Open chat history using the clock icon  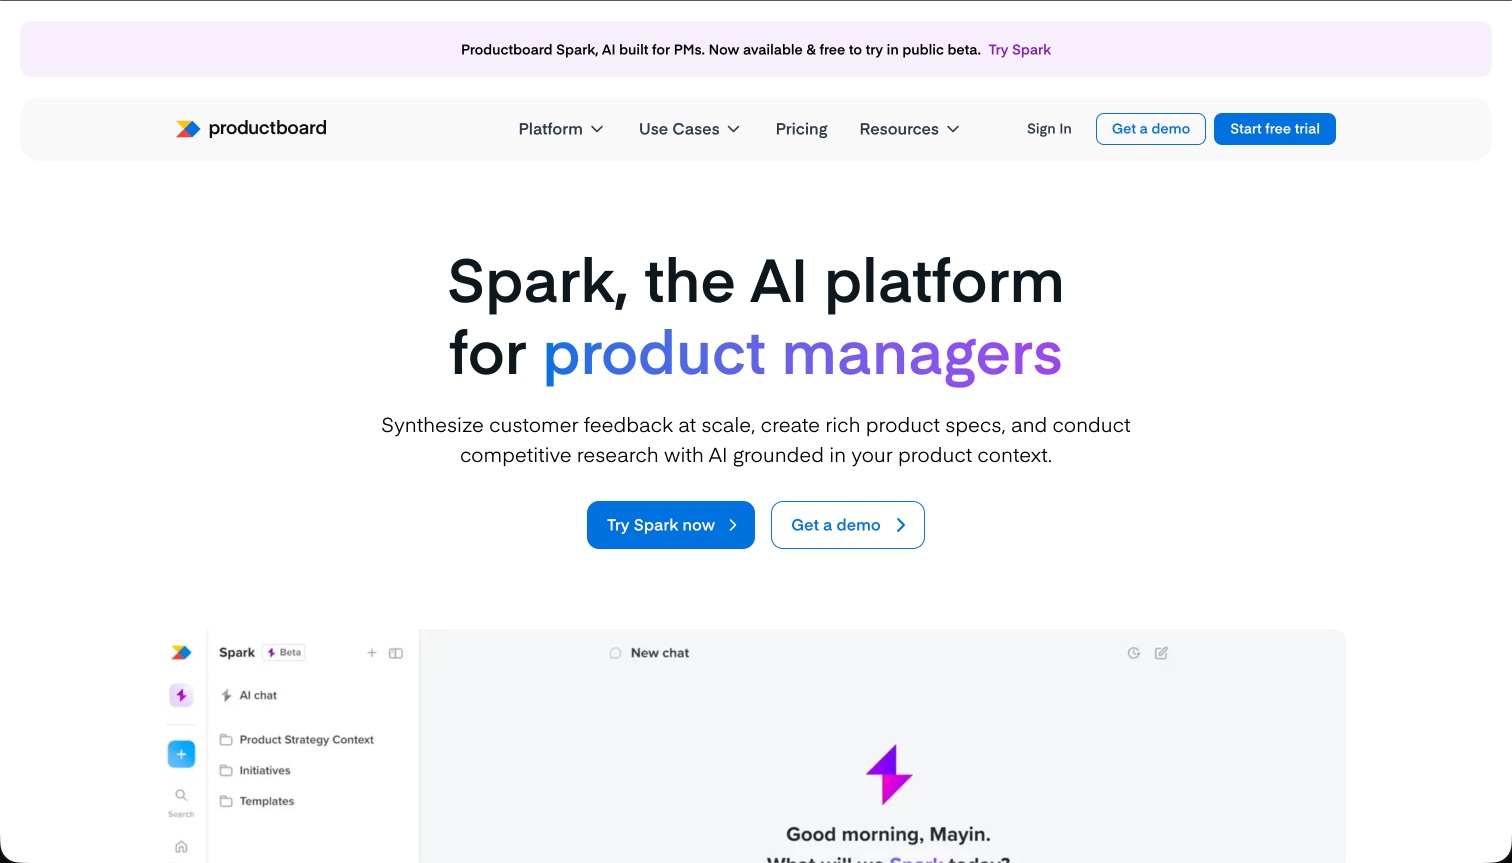point(1133,652)
